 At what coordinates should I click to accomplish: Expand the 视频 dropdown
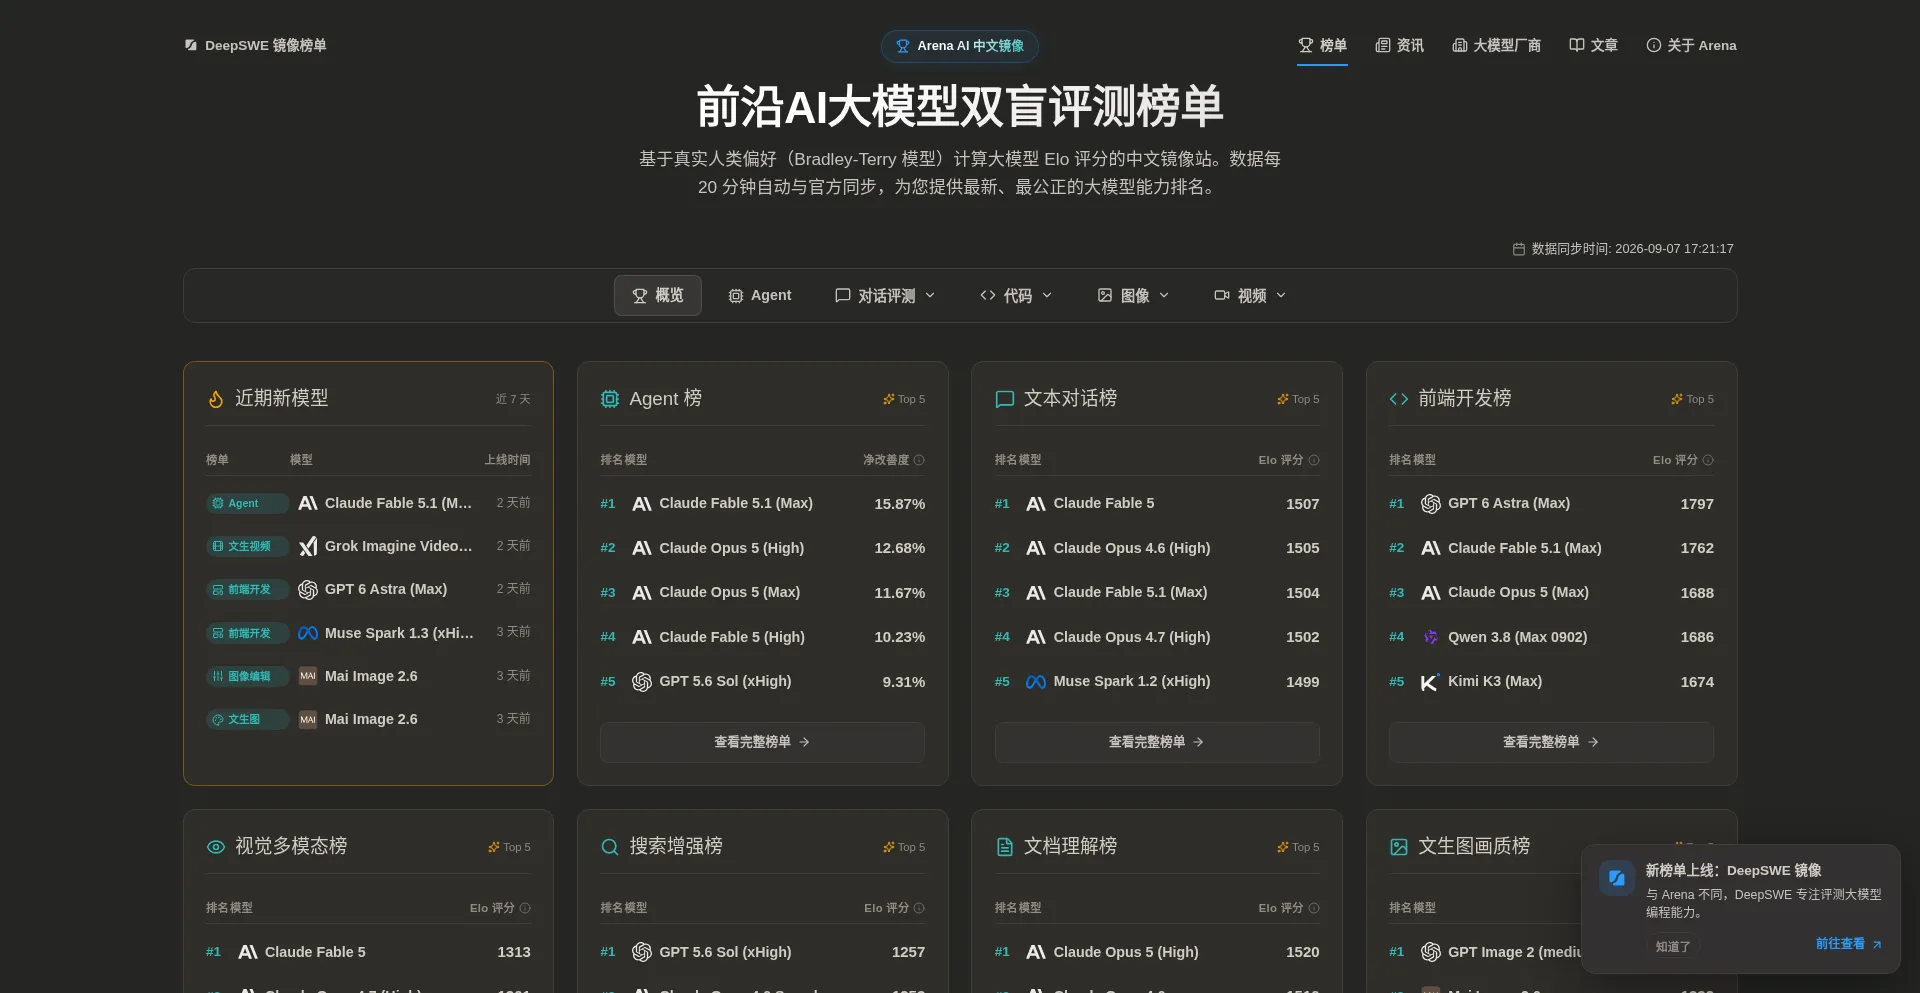[1250, 295]
